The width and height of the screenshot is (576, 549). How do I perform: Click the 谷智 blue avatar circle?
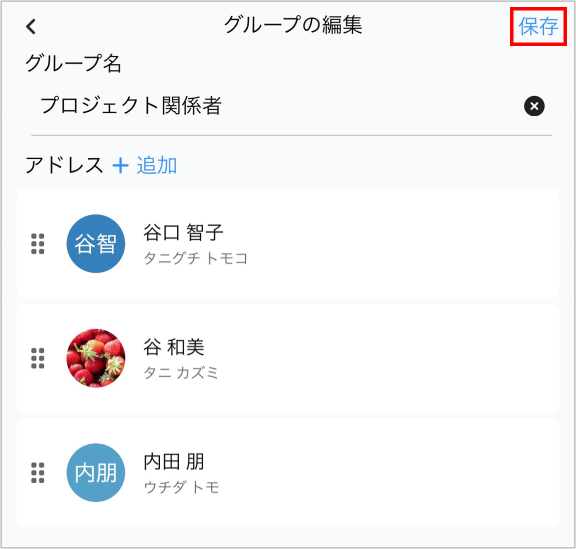click(96, 244)
